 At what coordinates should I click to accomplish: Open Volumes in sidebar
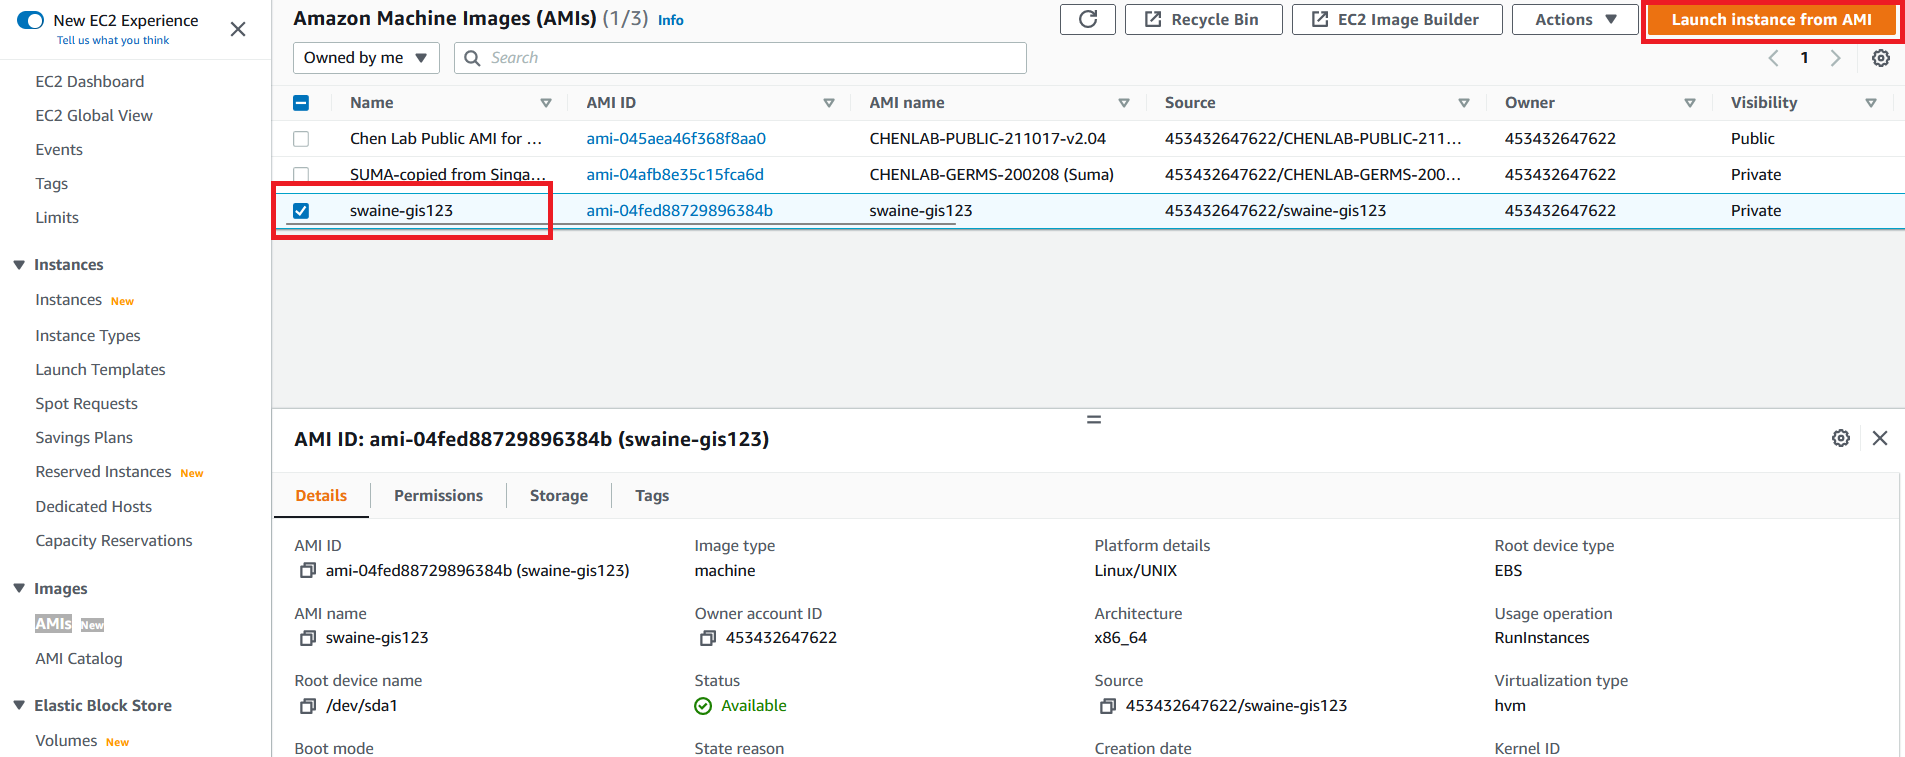point(66,741)
